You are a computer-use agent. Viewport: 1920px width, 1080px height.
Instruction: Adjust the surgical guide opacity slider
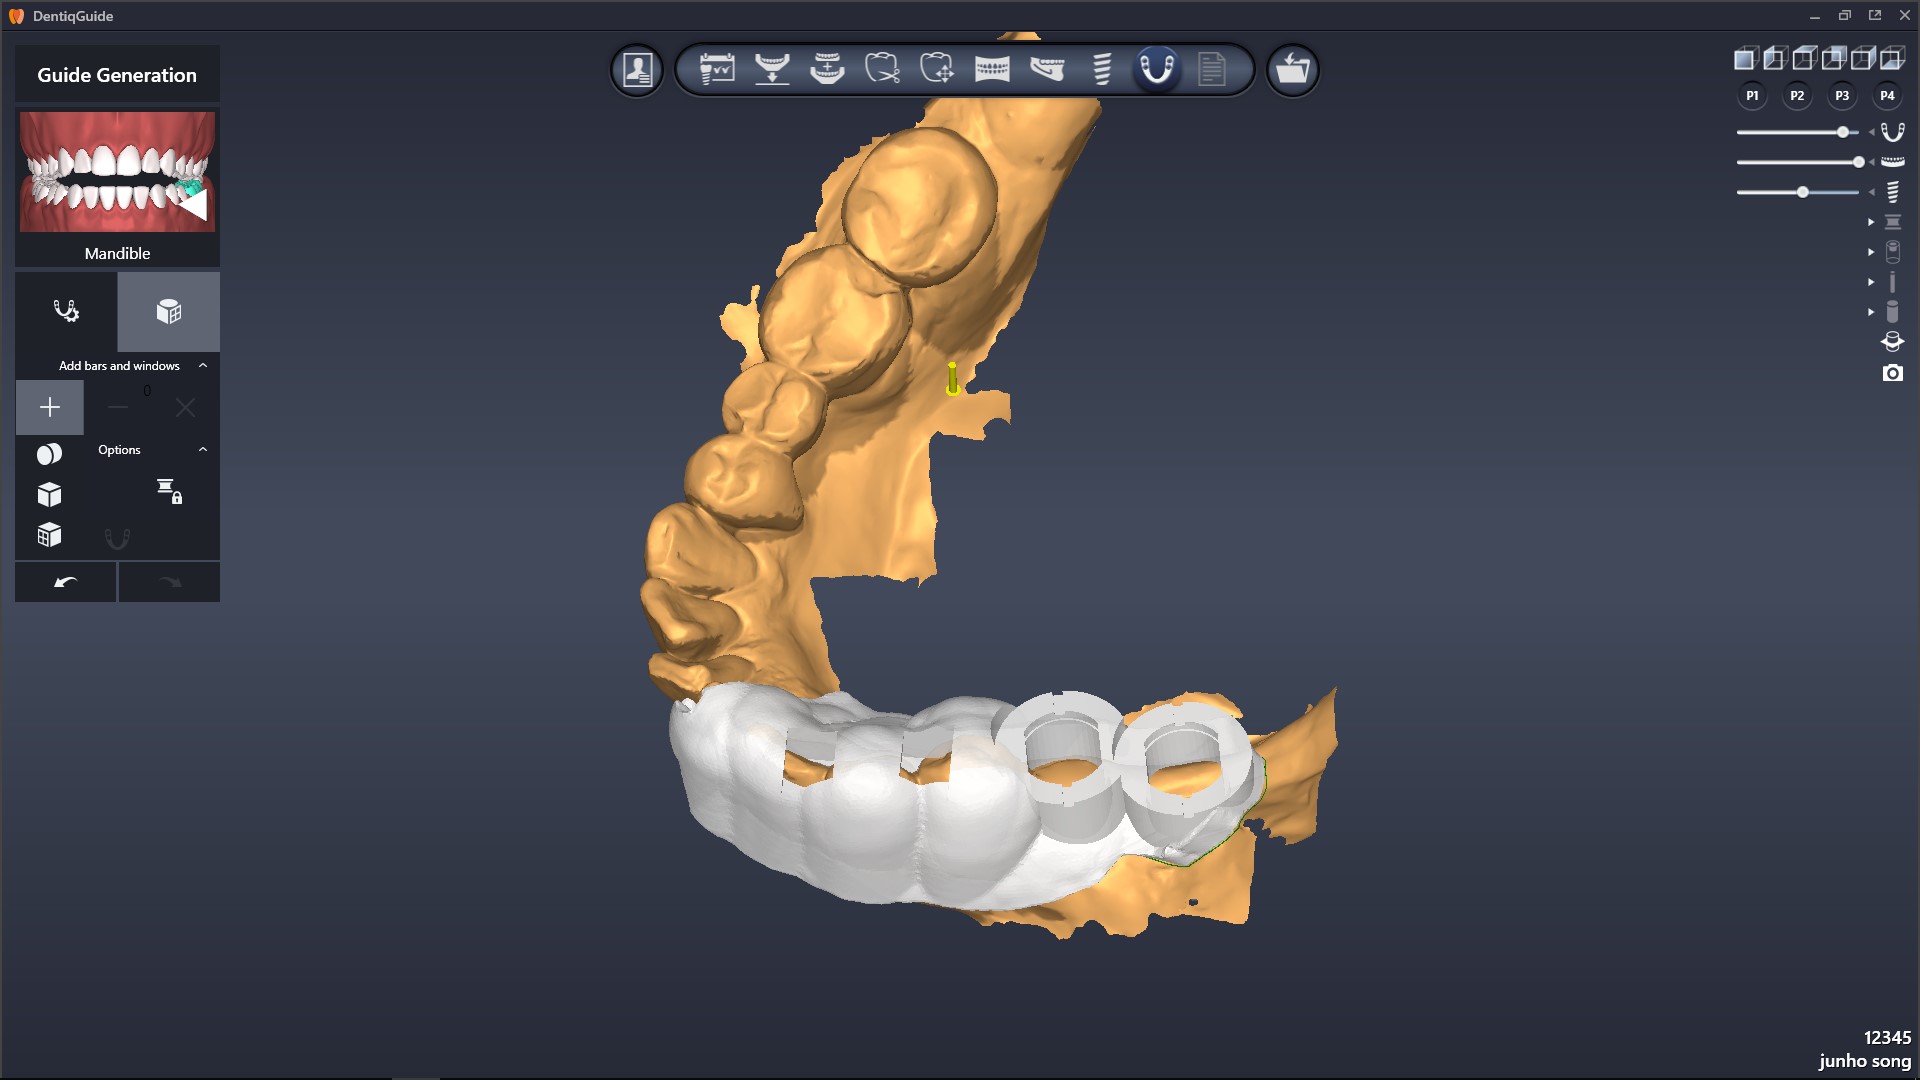coord(1797,132)
